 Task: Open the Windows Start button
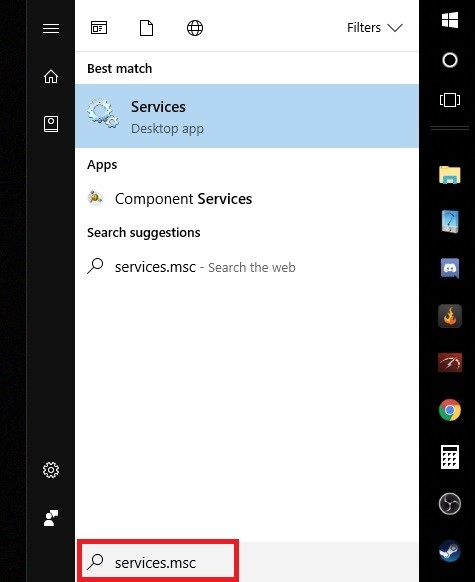(450, 20)
